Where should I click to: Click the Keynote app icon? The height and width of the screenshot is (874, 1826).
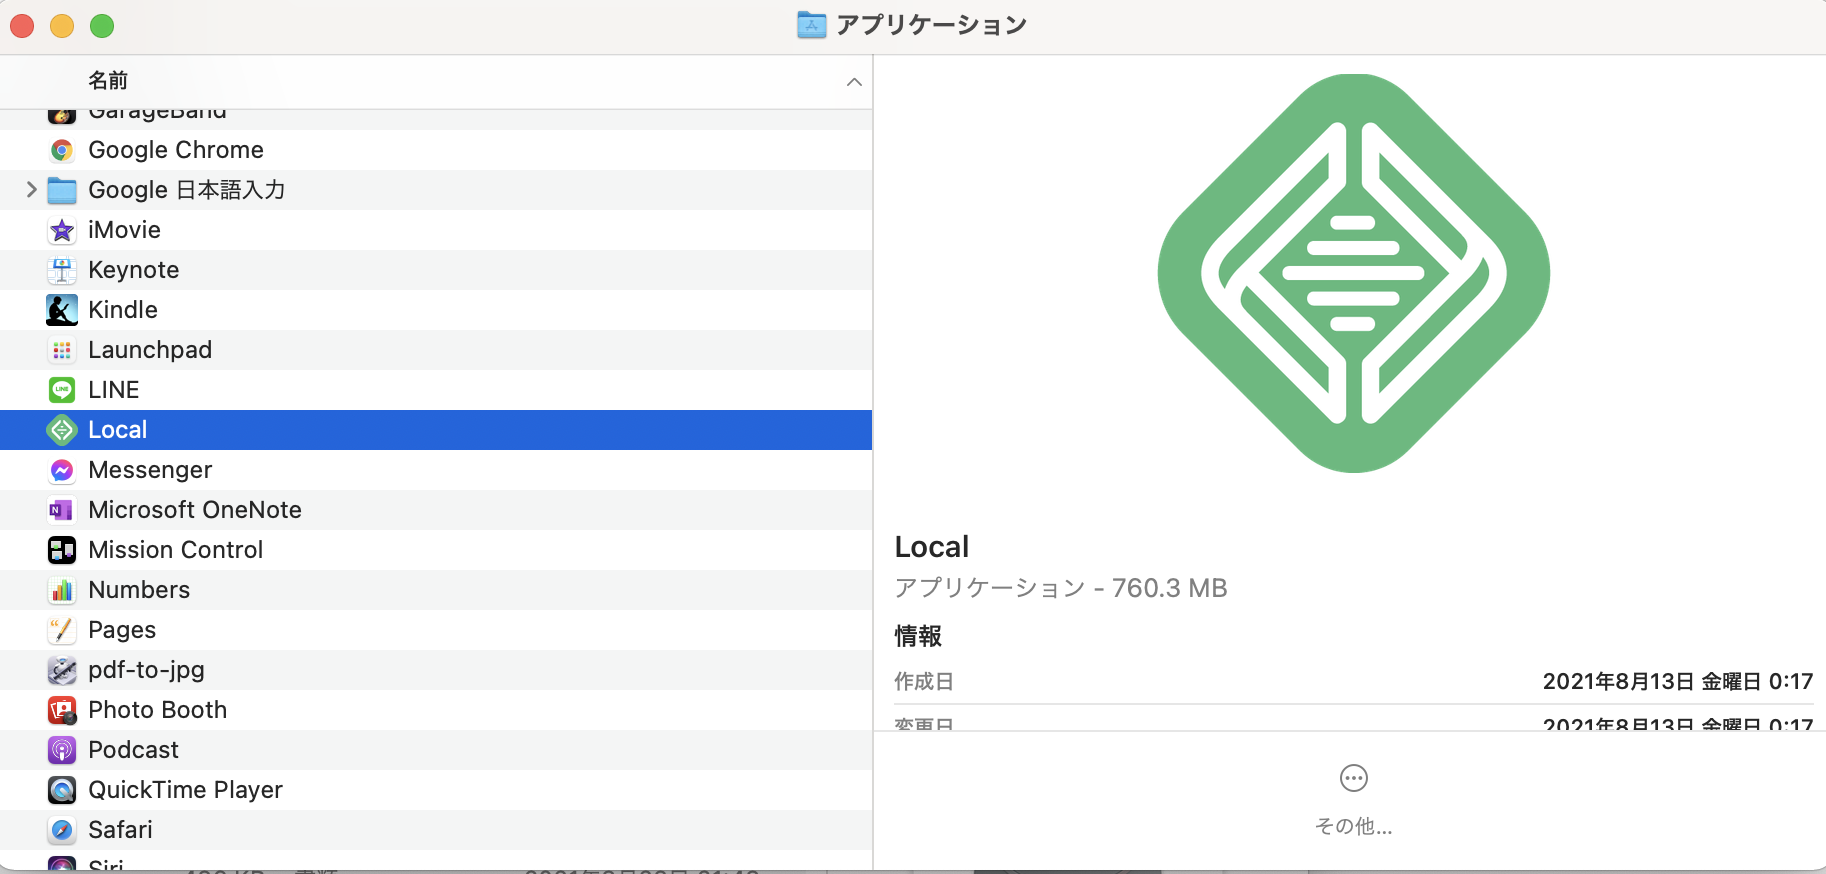pos(62,270)
